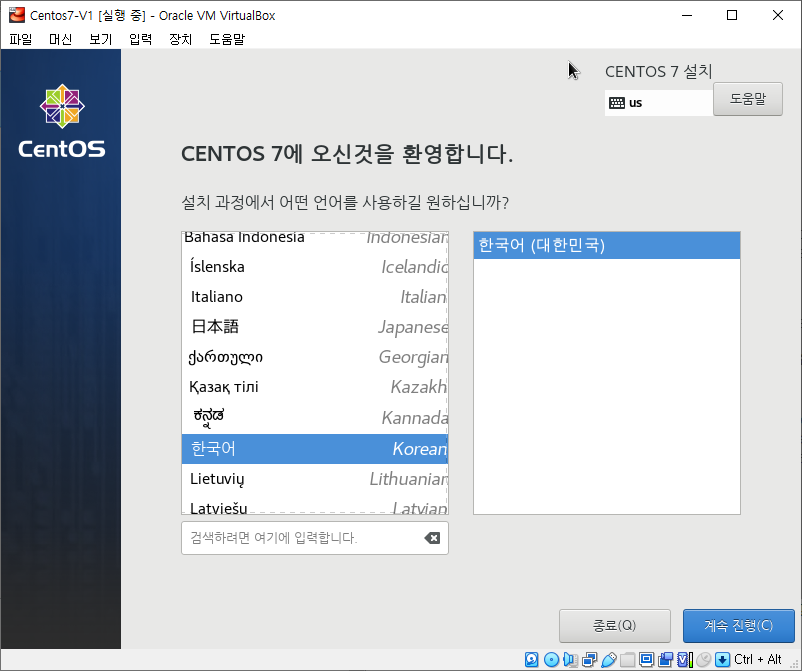Viewport: 802px width, 671px height.
Task: Click the network adapter status icon
Action: coord(589,659)
